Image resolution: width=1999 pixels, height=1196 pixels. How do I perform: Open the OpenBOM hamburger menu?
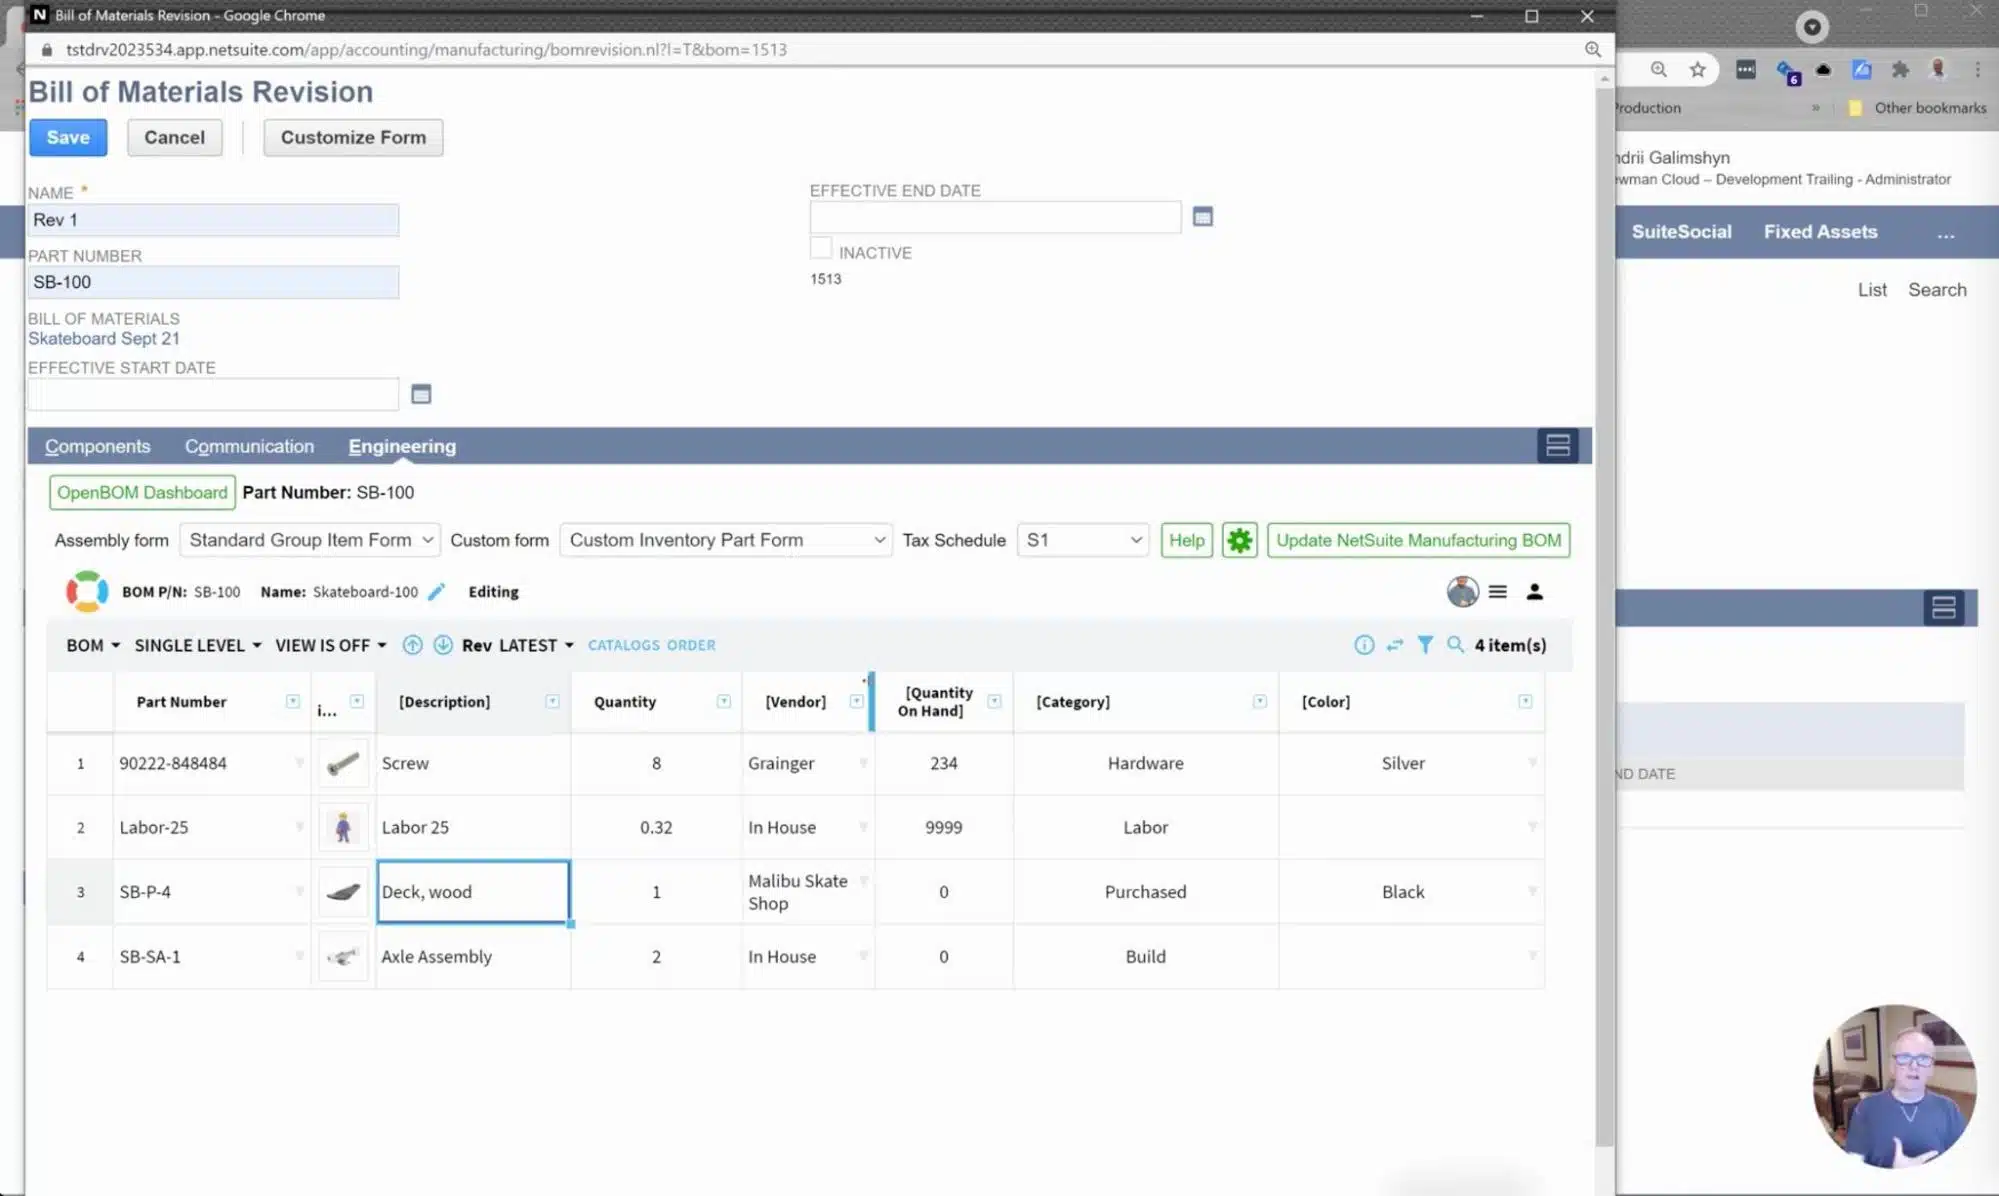1497,592
